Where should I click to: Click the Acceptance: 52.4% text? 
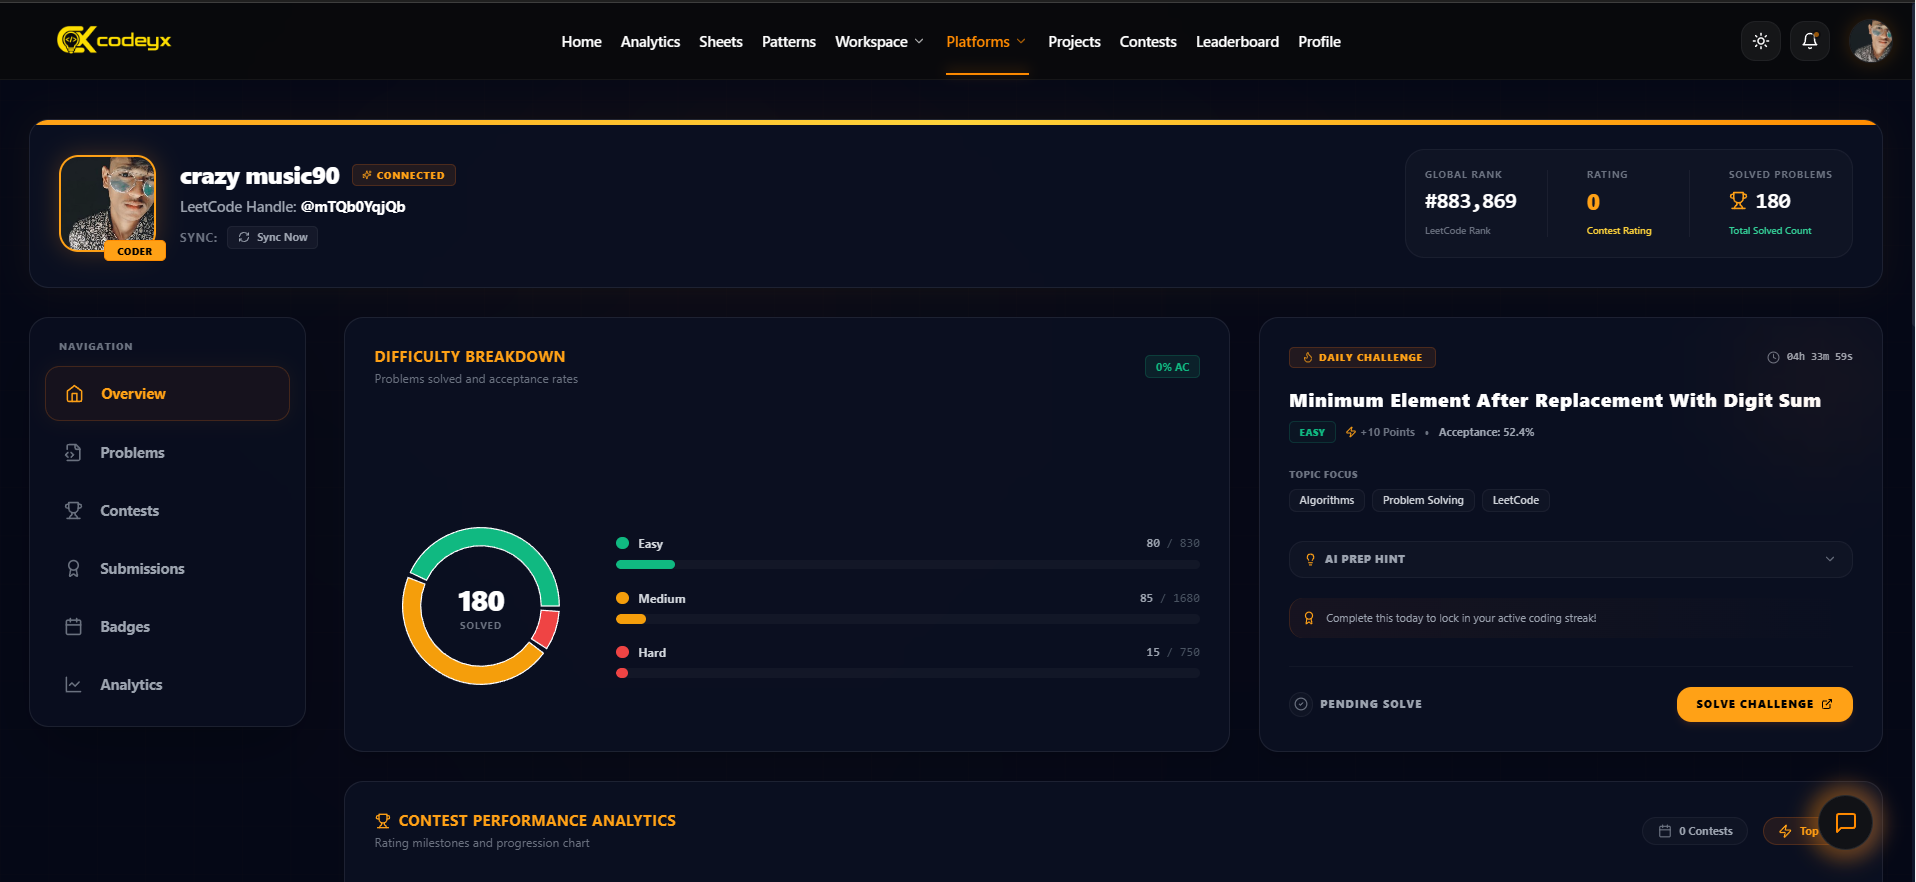click(x=1485, y=432)
